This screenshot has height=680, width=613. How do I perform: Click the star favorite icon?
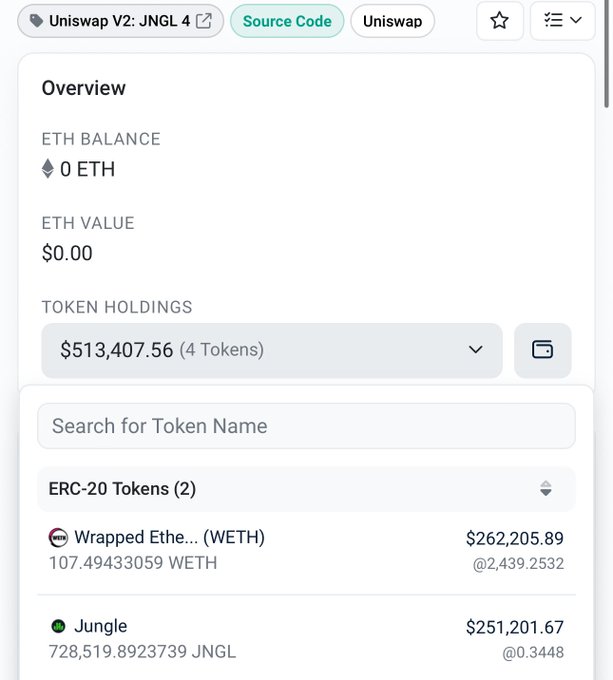pos(499,20)
